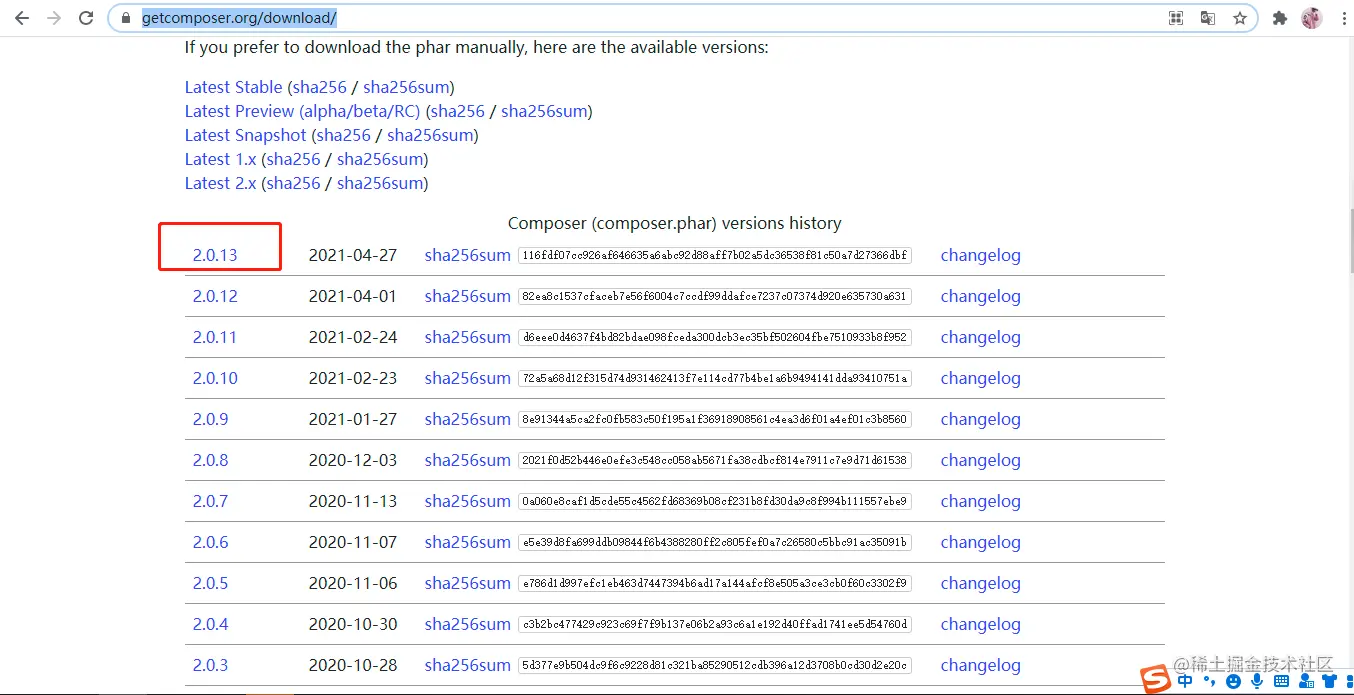Open the Latest Stable download link

(233, 87)
